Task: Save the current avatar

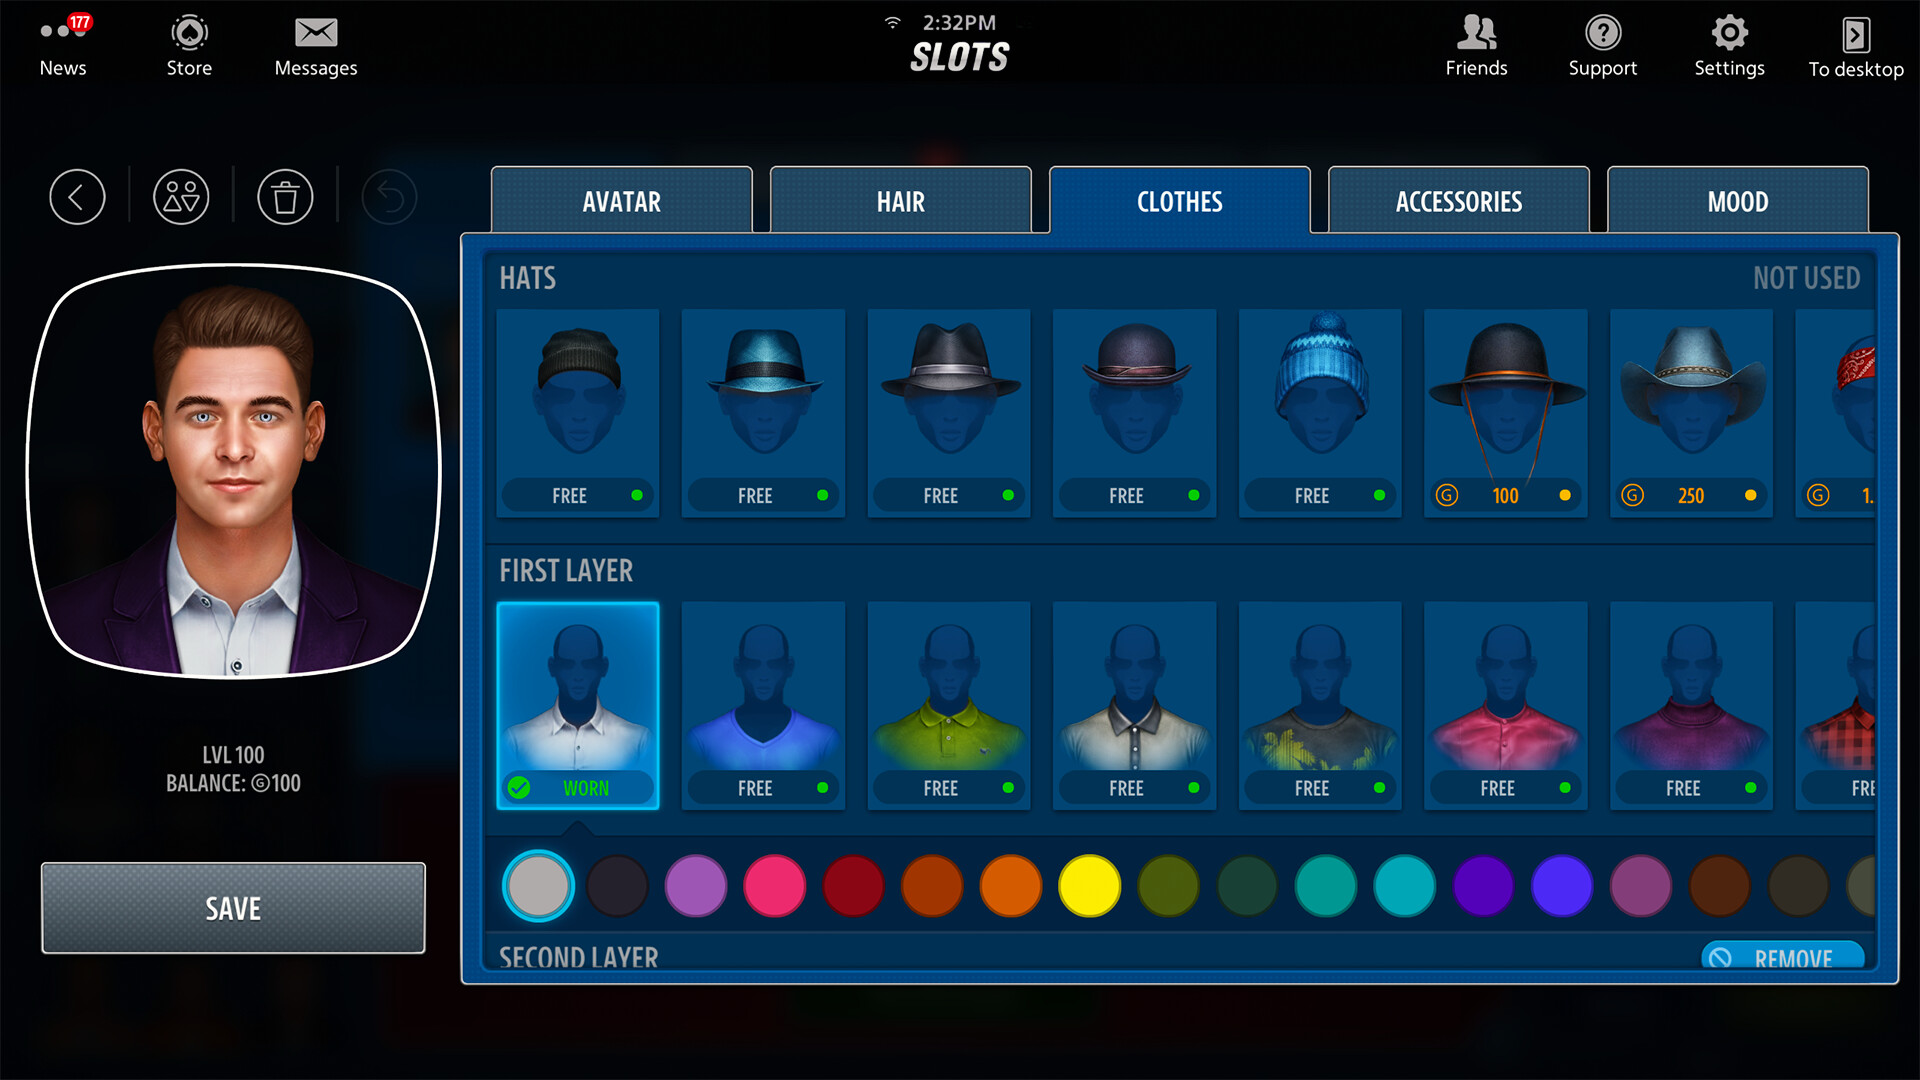Action: [232, 908]
